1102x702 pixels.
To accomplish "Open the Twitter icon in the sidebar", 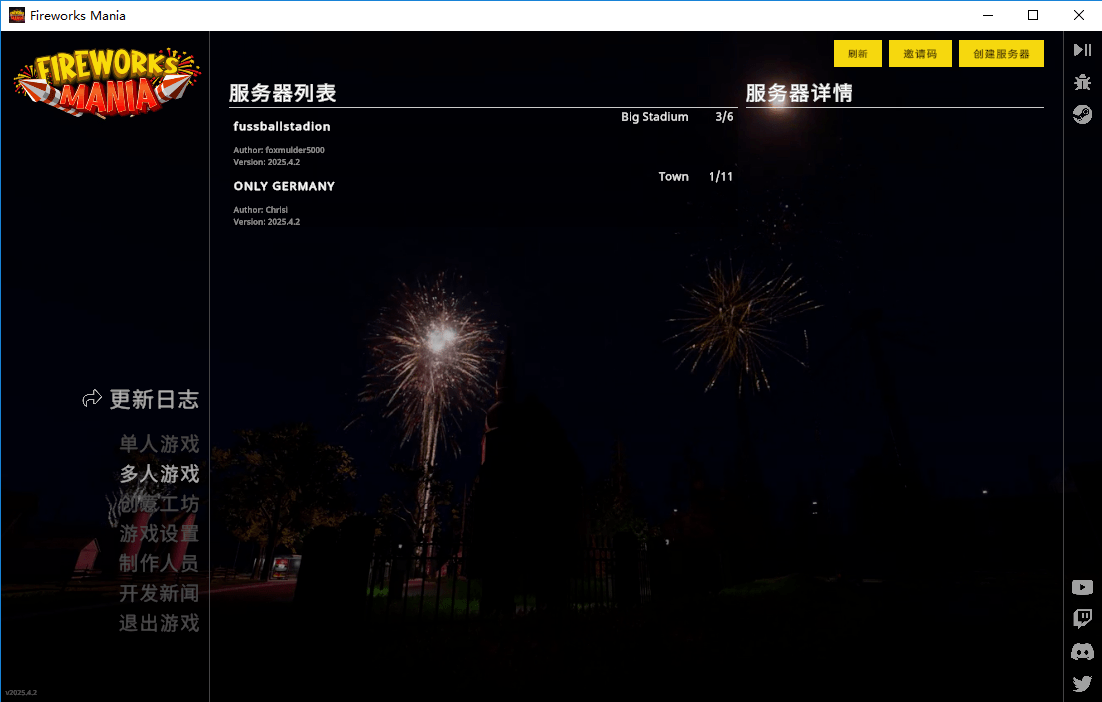I will [1081, 683].
